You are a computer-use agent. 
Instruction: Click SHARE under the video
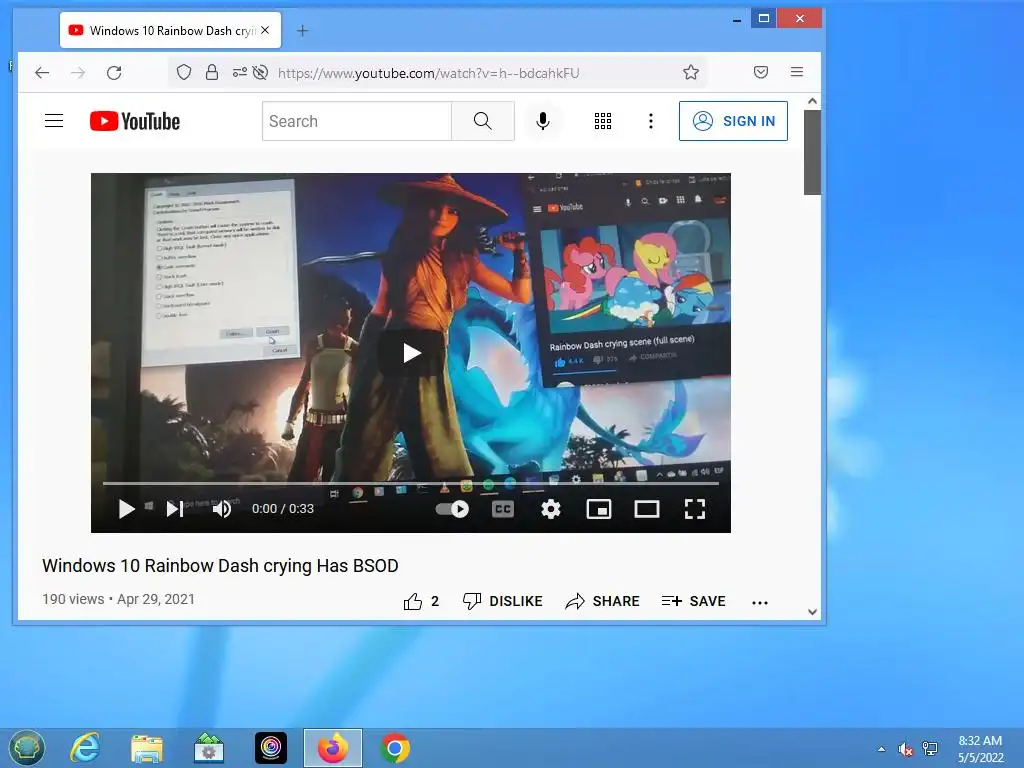pyautogui.click(x=602, y=601)
